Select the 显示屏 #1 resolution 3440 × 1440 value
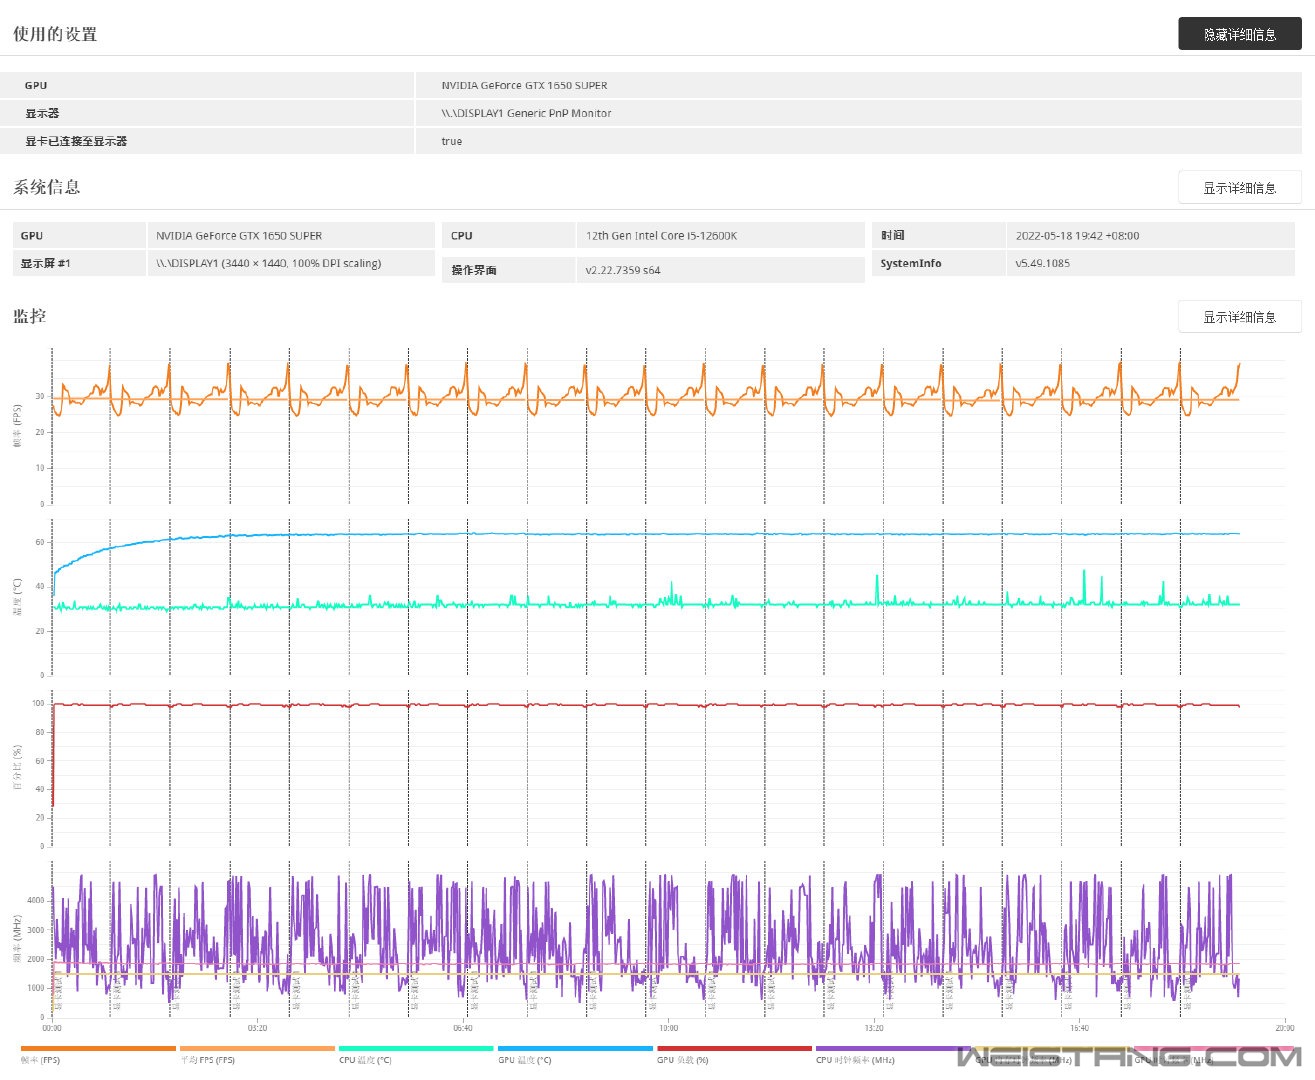The image size is (1315, 1080). click(x=268, y=264)
